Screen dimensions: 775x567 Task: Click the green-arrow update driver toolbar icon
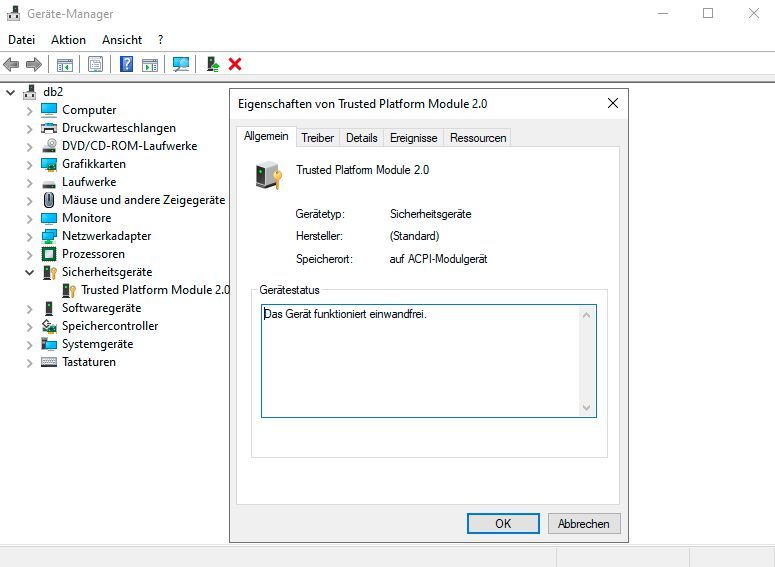point(213,64)
